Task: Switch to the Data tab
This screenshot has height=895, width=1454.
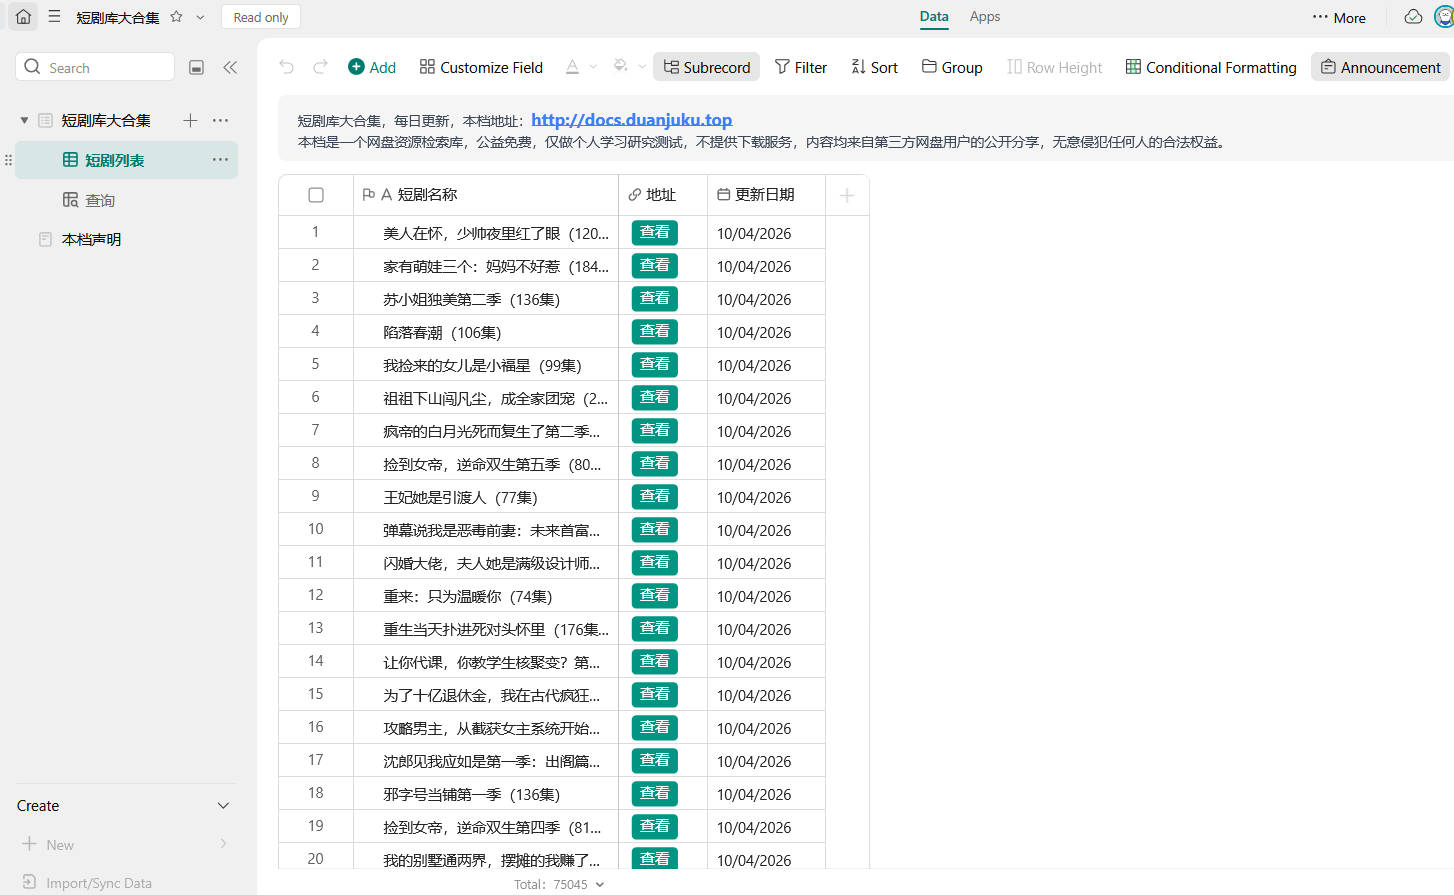Action: [x=934, y=16]
